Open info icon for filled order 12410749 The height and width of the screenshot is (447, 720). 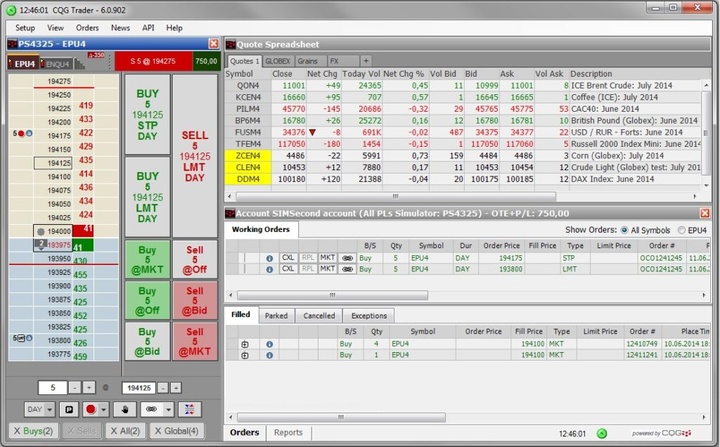(x=270, y=344)
